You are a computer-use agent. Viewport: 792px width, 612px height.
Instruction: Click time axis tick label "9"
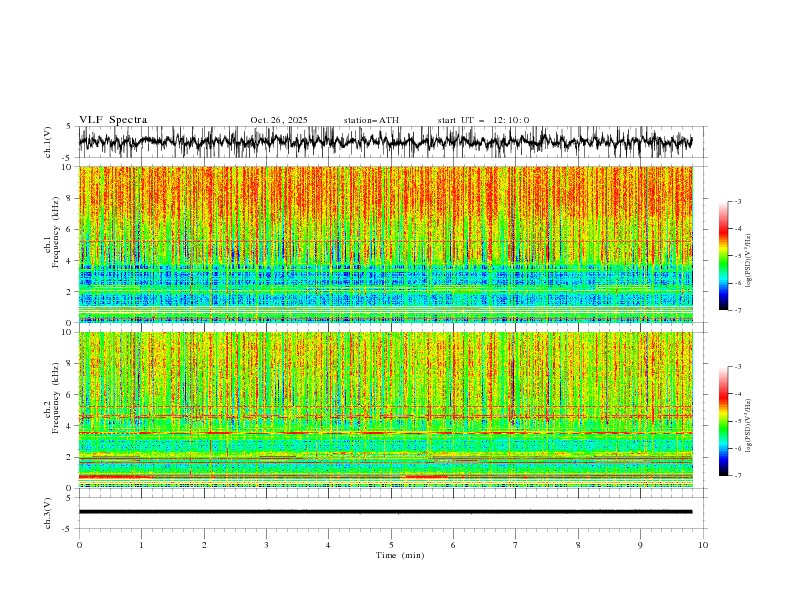(640, 545)
